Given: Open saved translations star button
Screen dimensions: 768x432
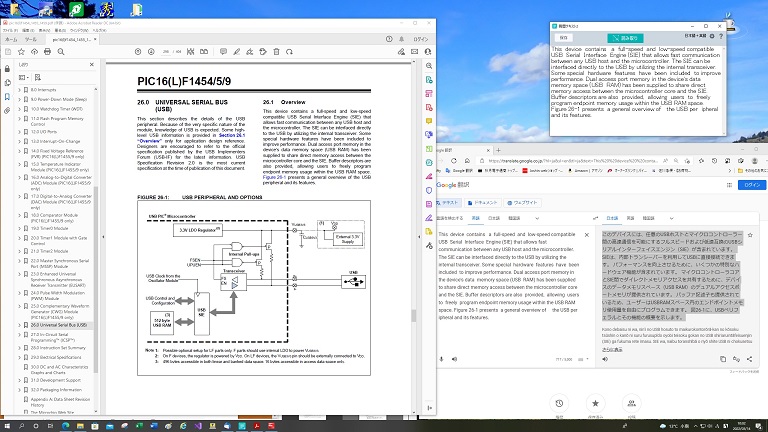Looking at the screenshot, I should click(x=595, y=404).
